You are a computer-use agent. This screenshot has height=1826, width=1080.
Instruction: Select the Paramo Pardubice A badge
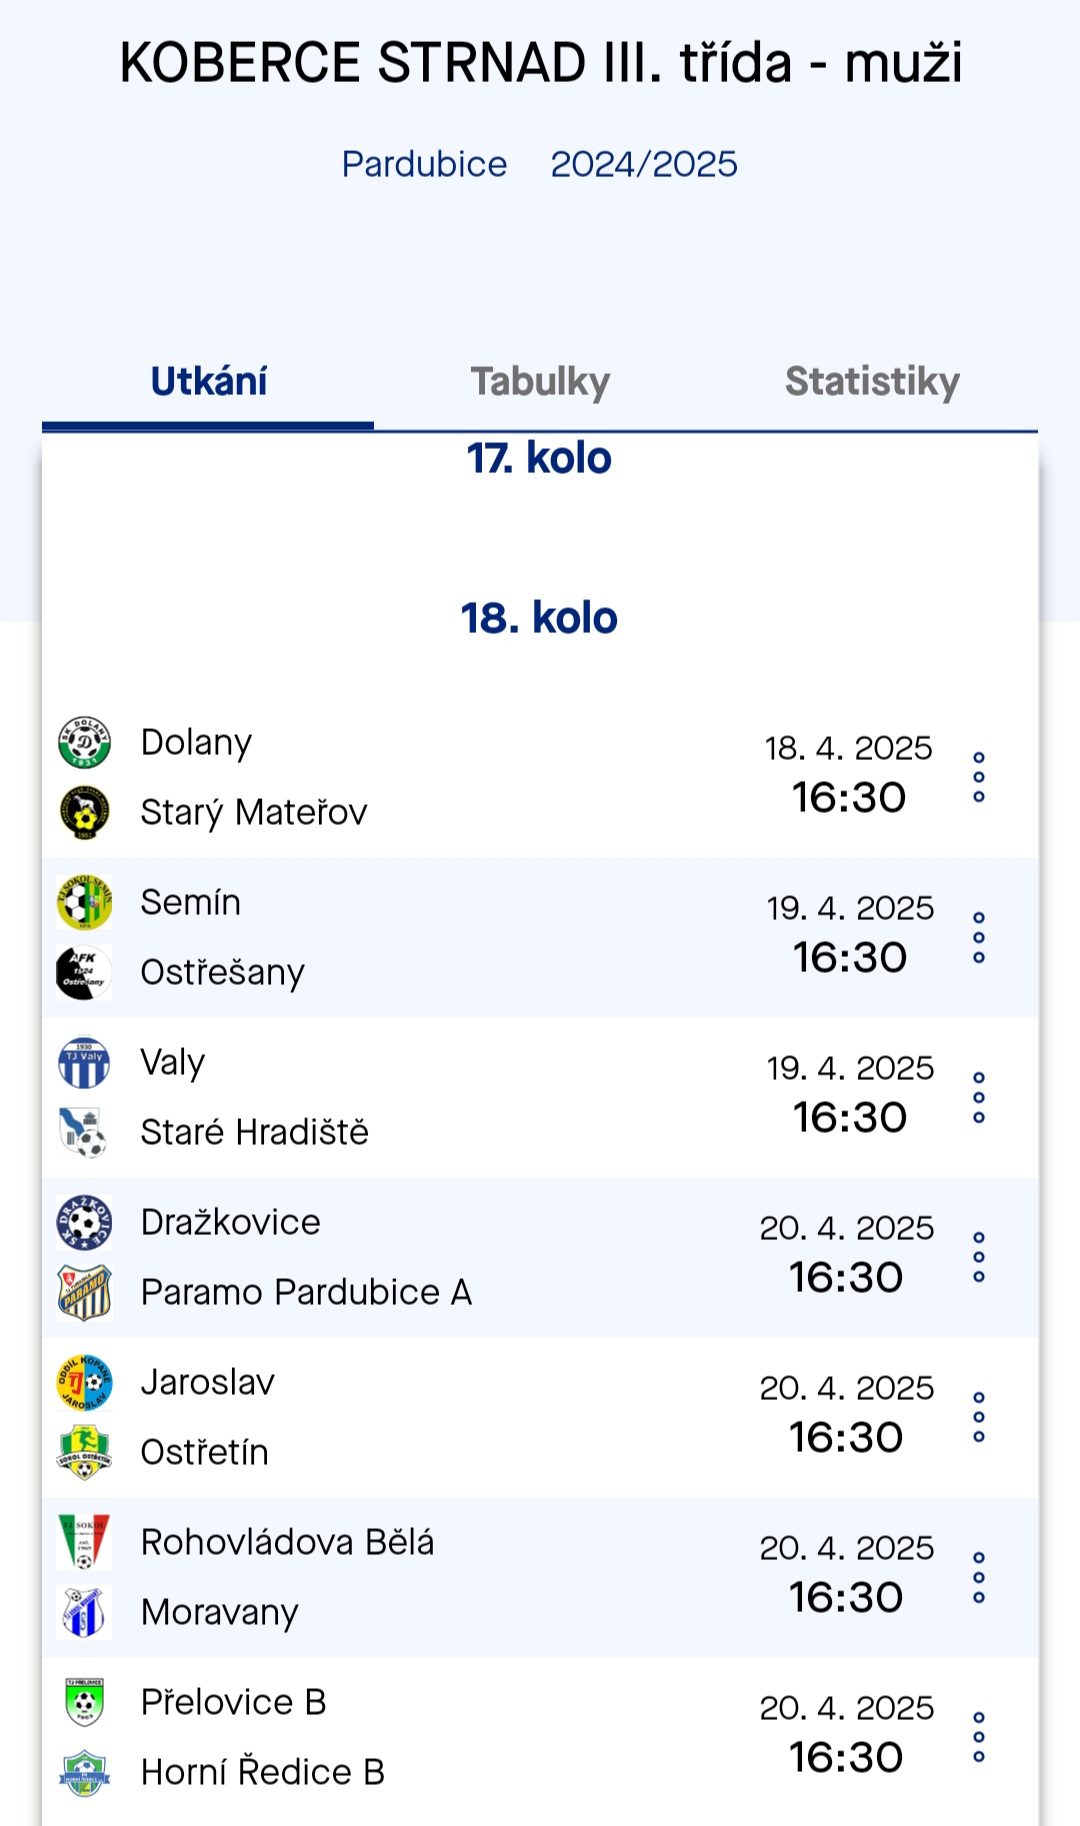pos(84,1292)
